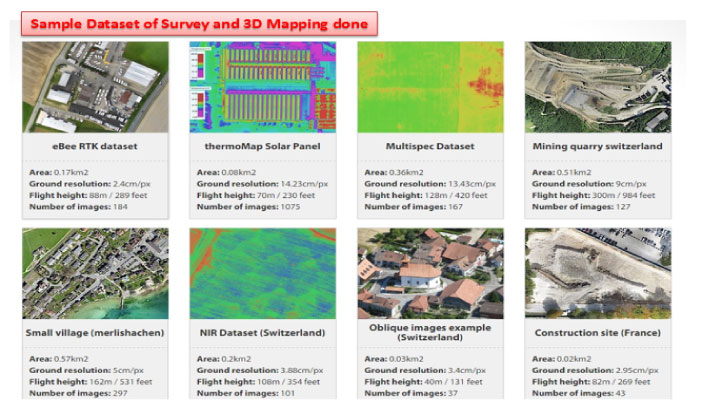Open the Multispec Dataset thumbnail image
The image size is (702, 415).
click(x=430, y=87)
